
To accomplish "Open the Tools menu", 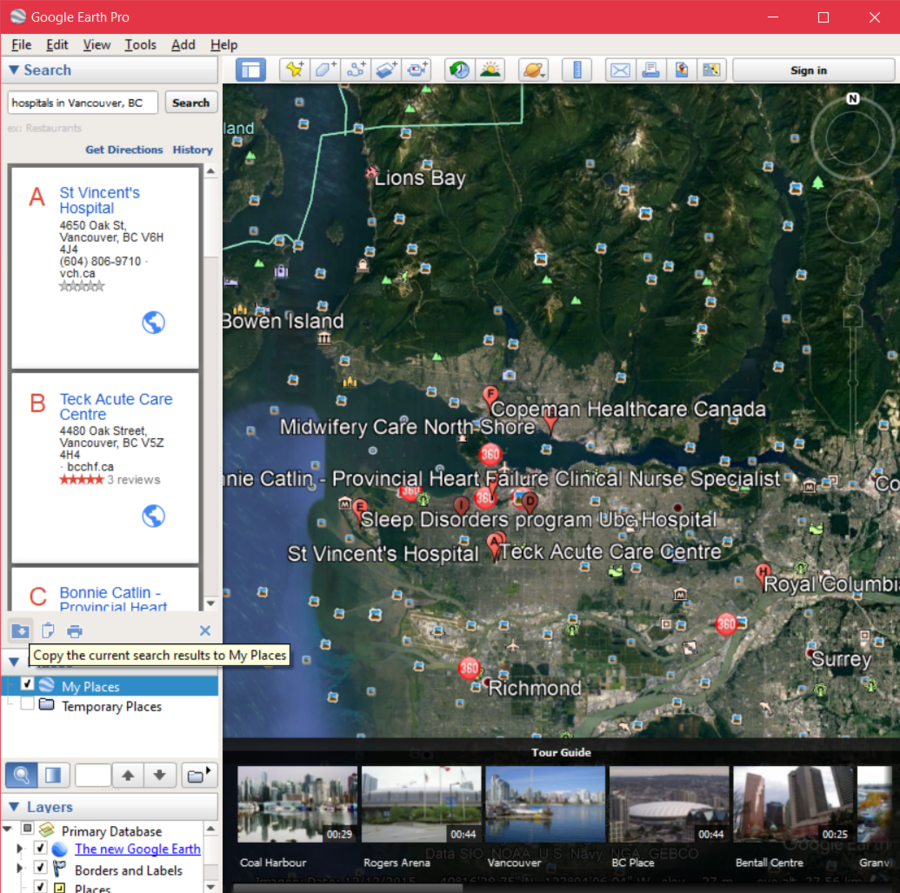I will [x=140, y=44].
